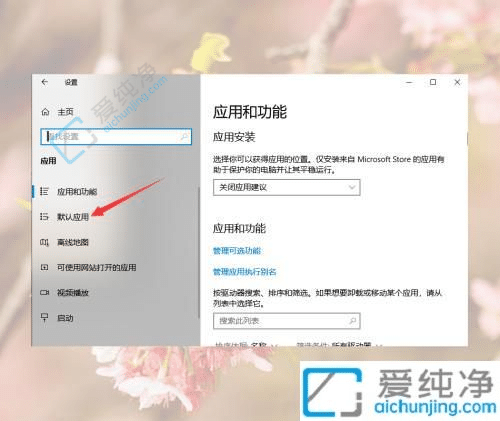
Task: Close the Settings window
Action: pyautogui.click(x=457, y=82)
